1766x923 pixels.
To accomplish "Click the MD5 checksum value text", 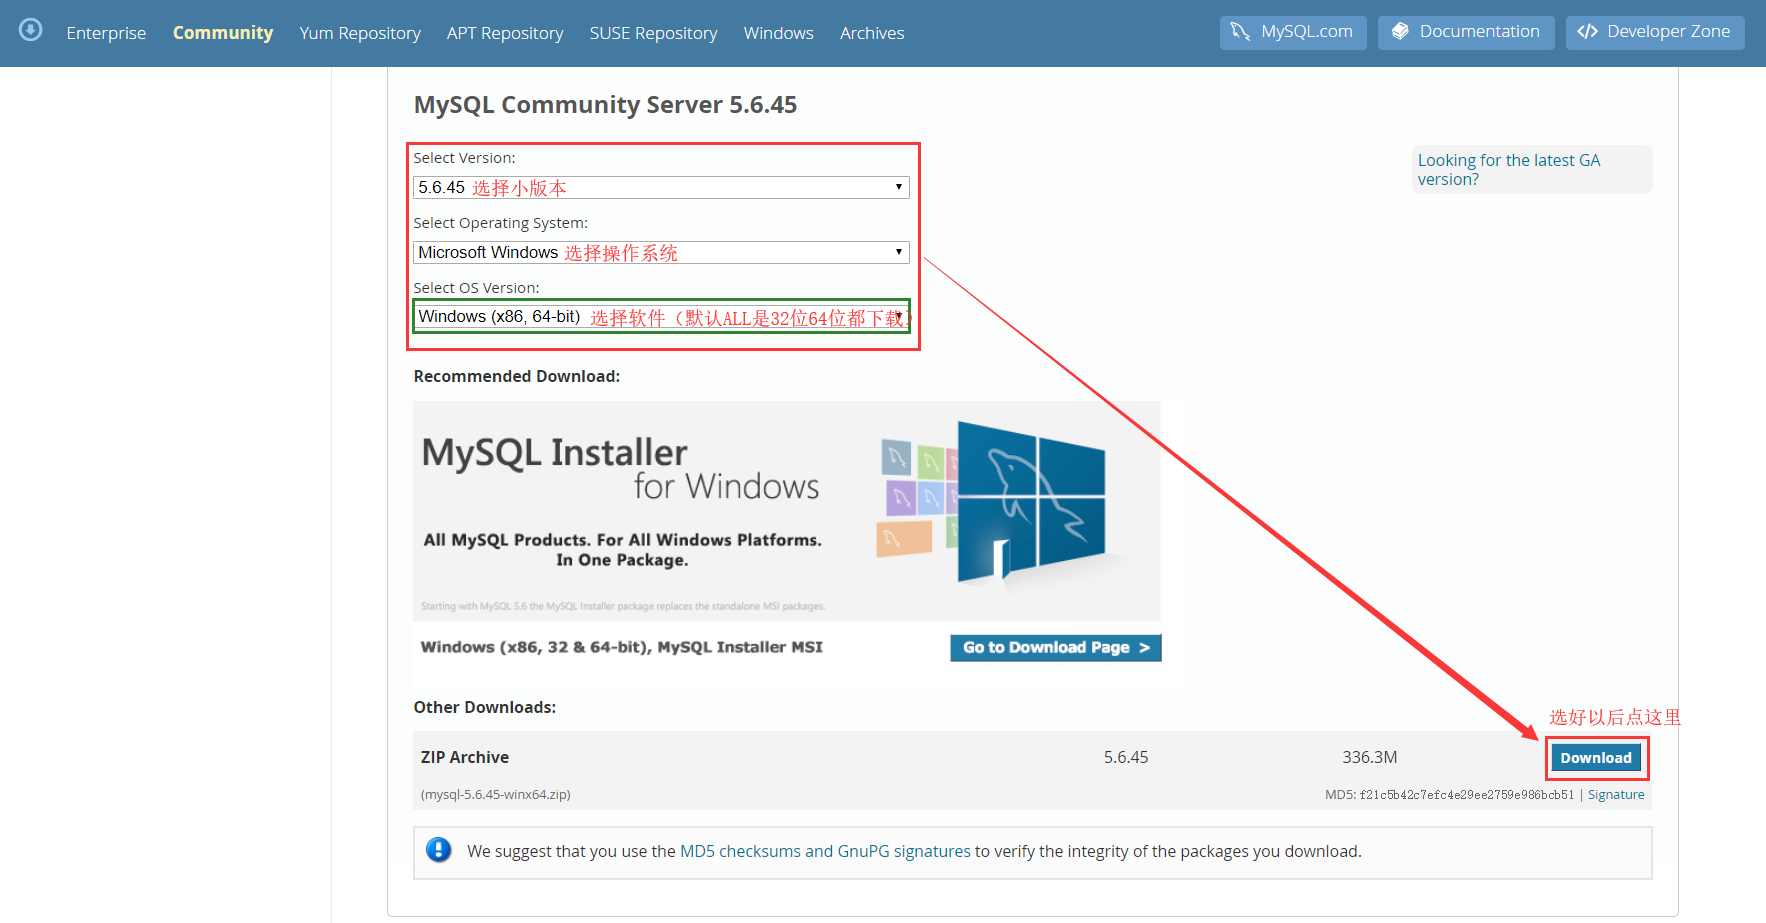I will [x=1467, y=795].
